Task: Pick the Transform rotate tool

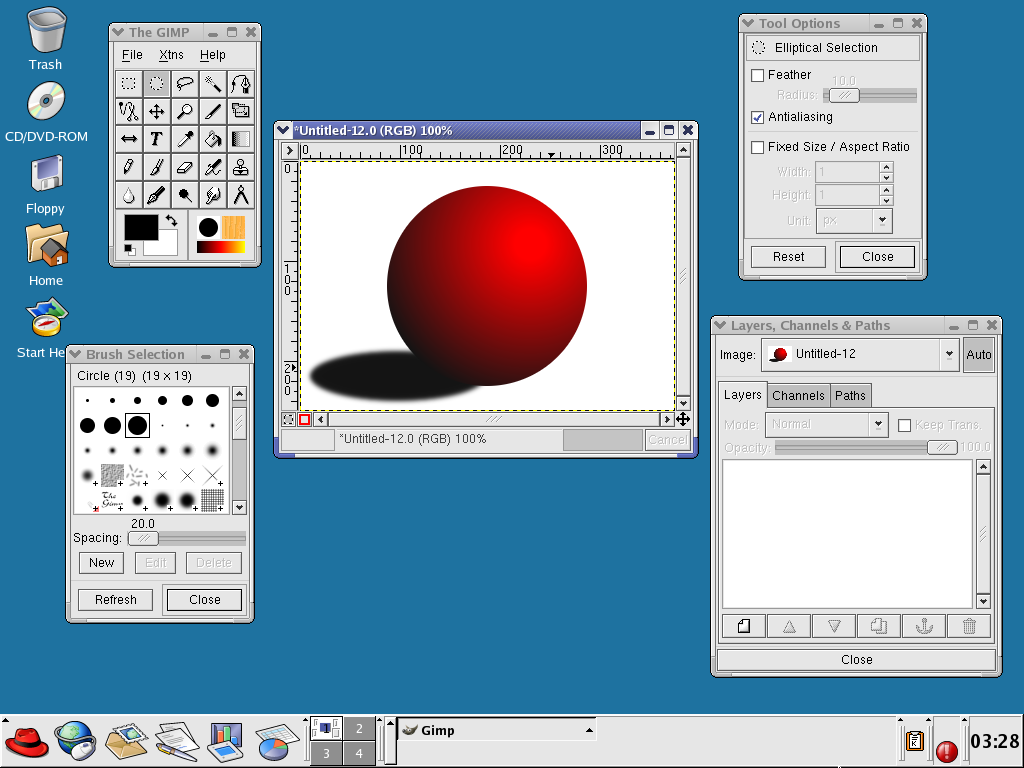Action: point(241,112)
